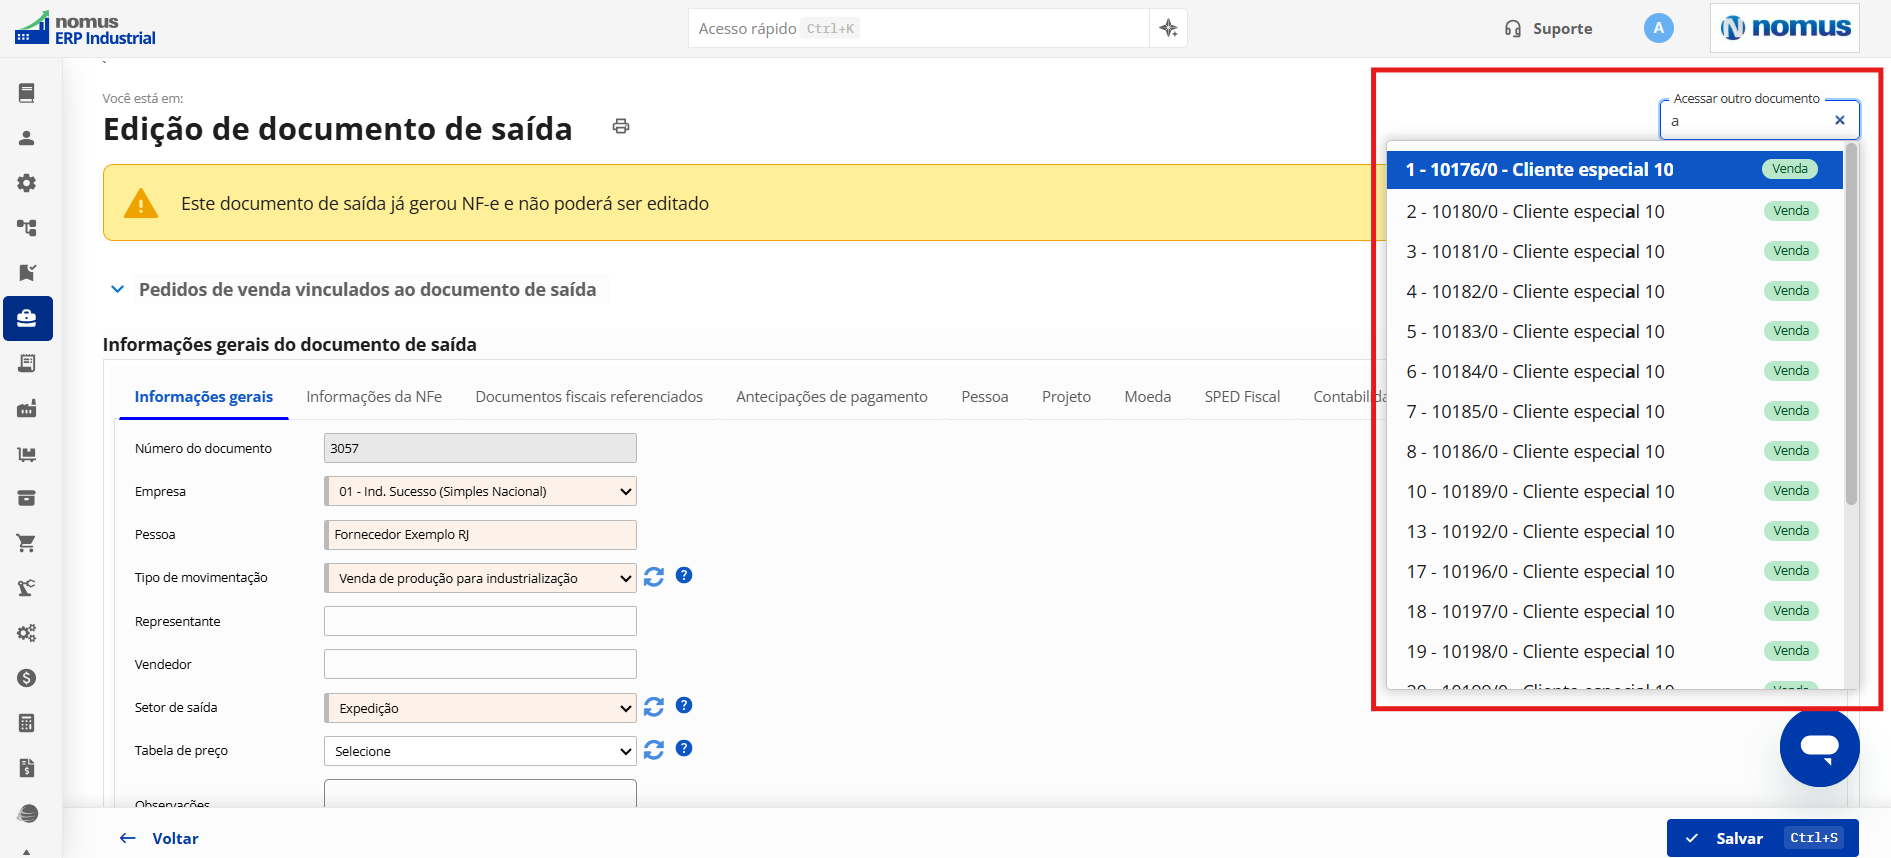Refresh Tipo de movimentação options
This screenshot has width=1891, height=858.
click(654, 577)
